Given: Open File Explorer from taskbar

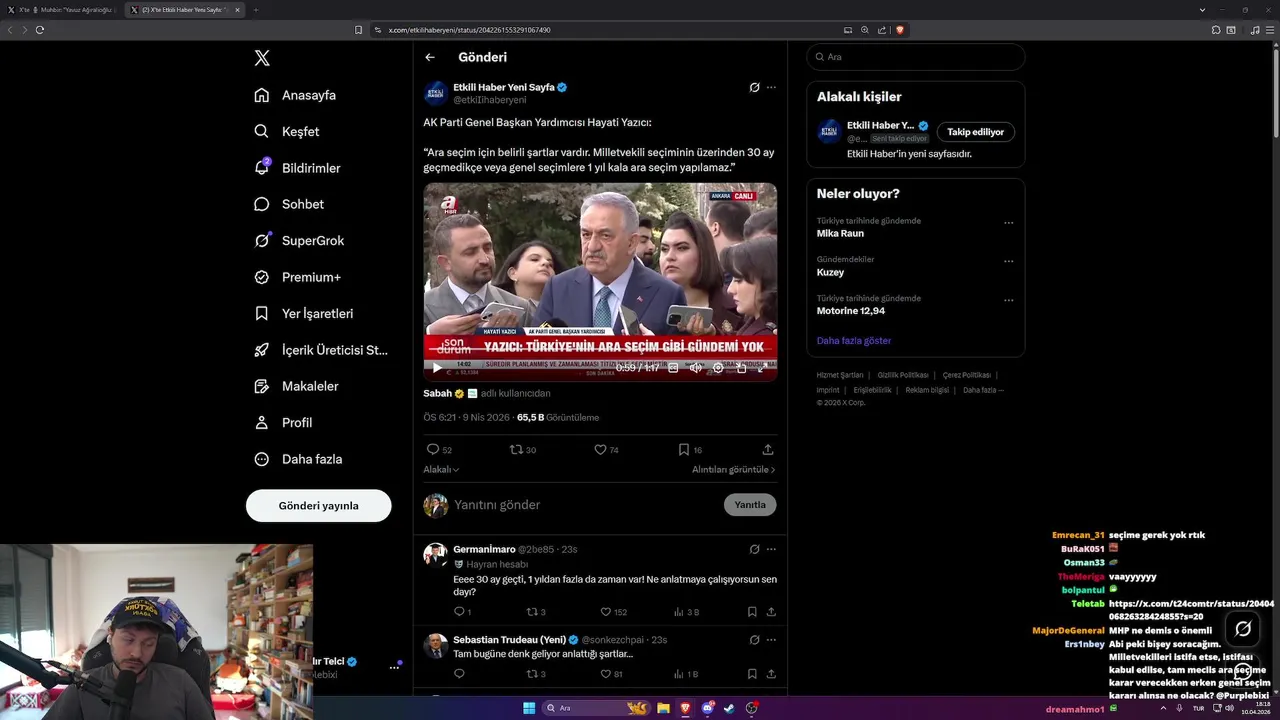Looking at the screenshot, I should coord(663,708).
